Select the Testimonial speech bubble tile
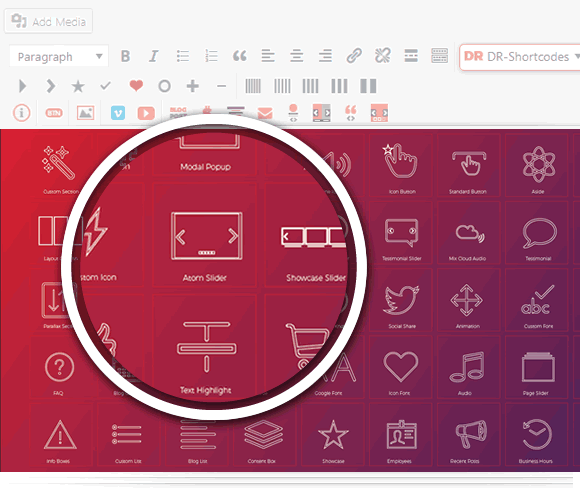 click(537, 233)
